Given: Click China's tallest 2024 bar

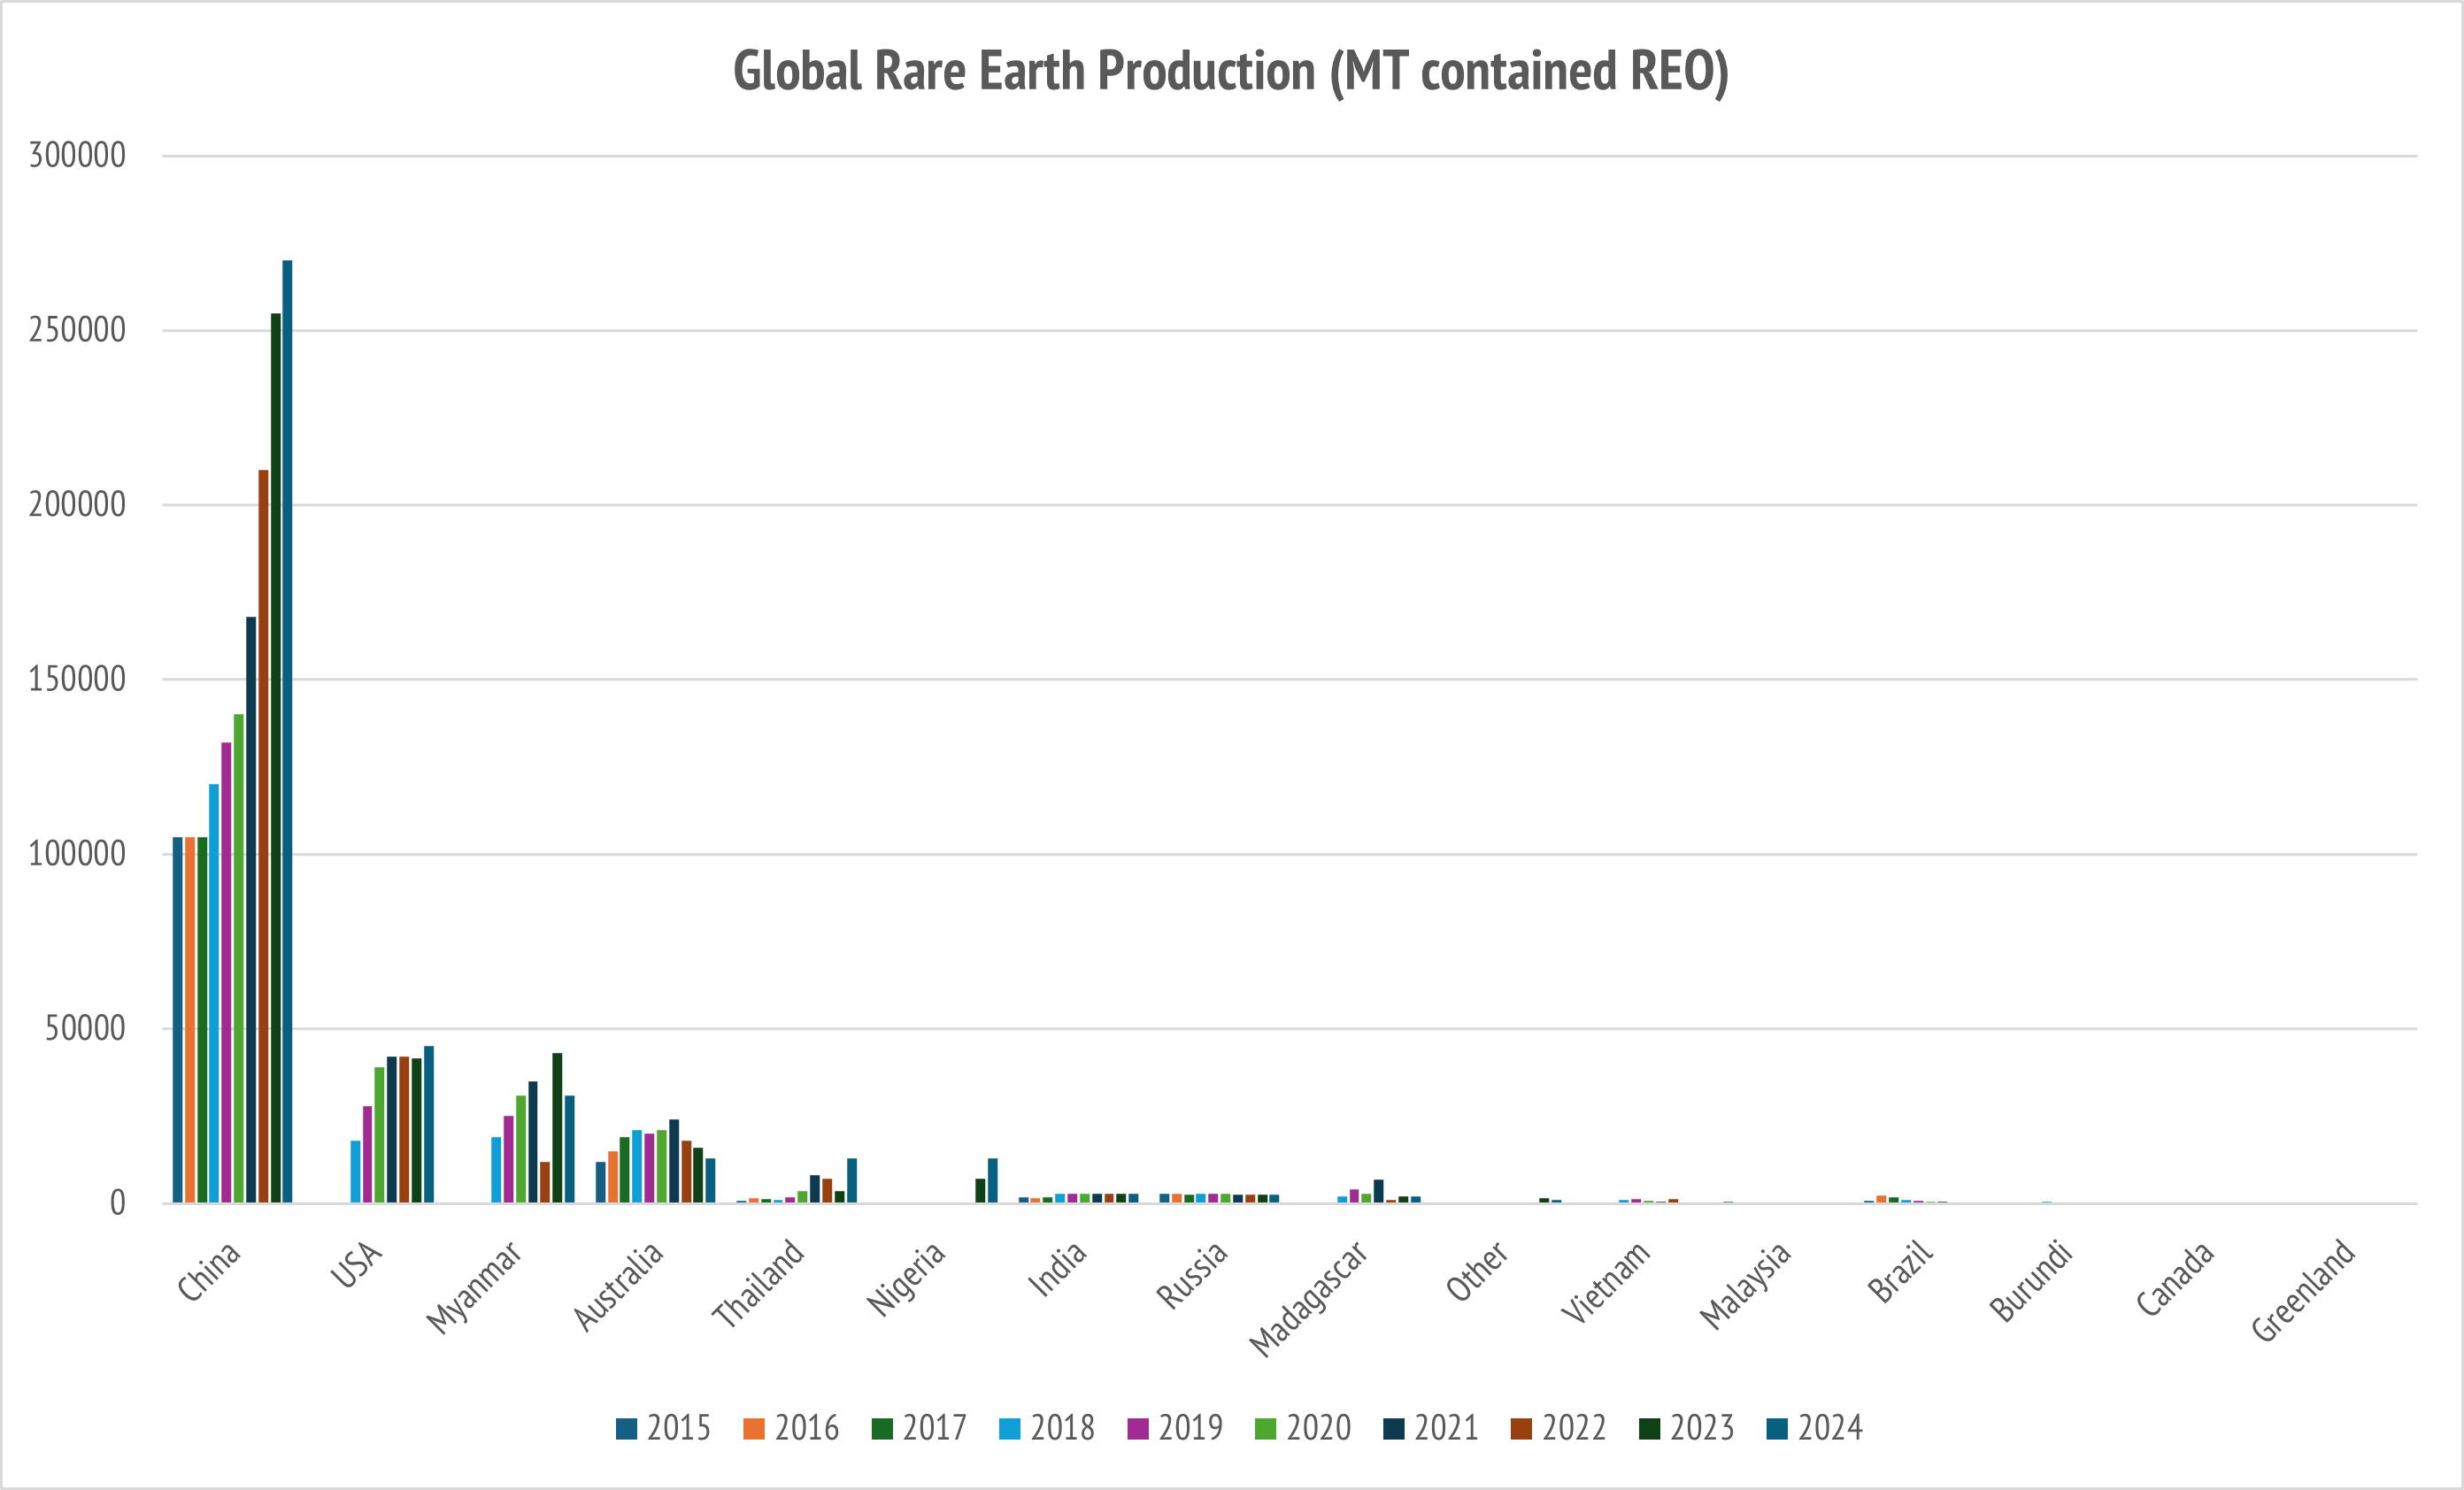Looking at the screenshot, I should pos(288,730).
